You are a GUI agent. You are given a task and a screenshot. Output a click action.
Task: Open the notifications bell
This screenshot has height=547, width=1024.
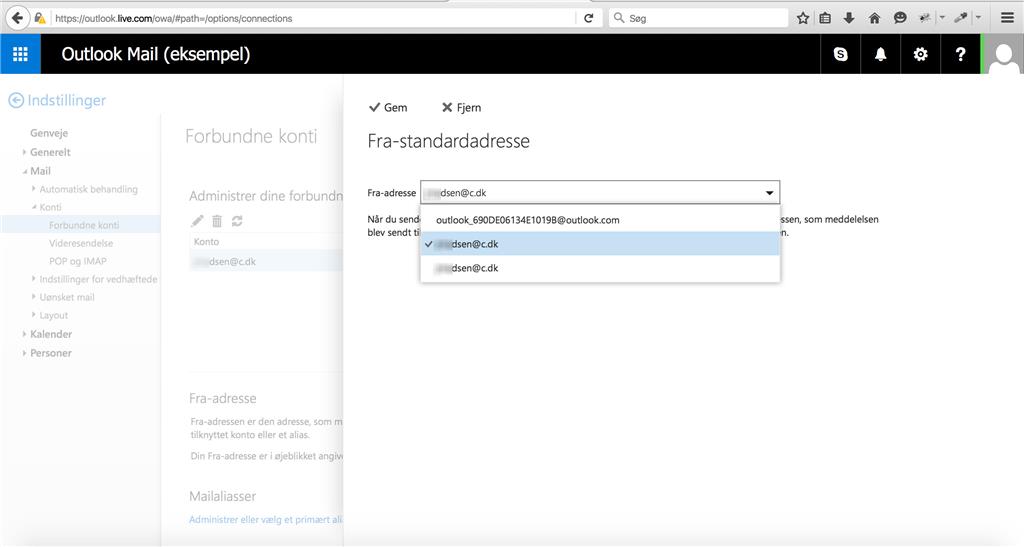pos(880,54)
